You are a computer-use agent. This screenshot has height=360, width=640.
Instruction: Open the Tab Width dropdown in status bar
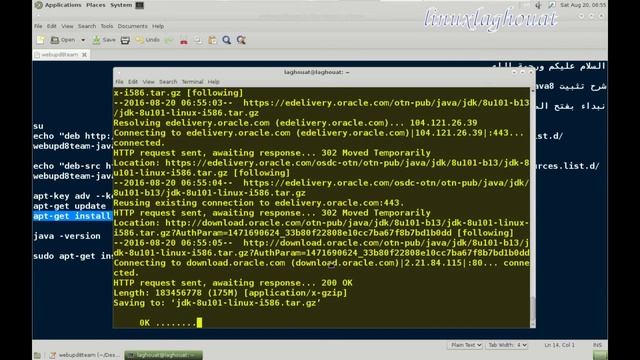507,345
